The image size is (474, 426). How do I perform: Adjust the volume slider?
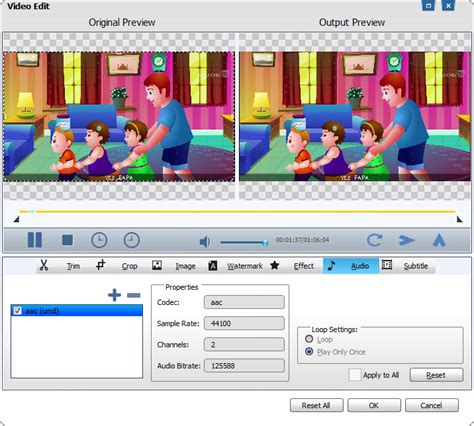[244, 242]
